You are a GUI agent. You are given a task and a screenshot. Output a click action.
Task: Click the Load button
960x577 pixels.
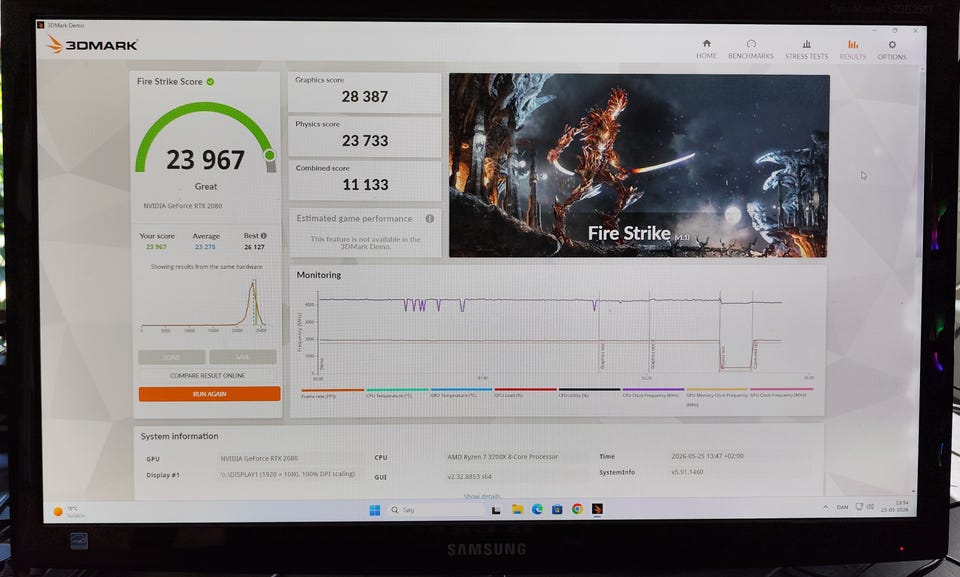click(172, 357)
